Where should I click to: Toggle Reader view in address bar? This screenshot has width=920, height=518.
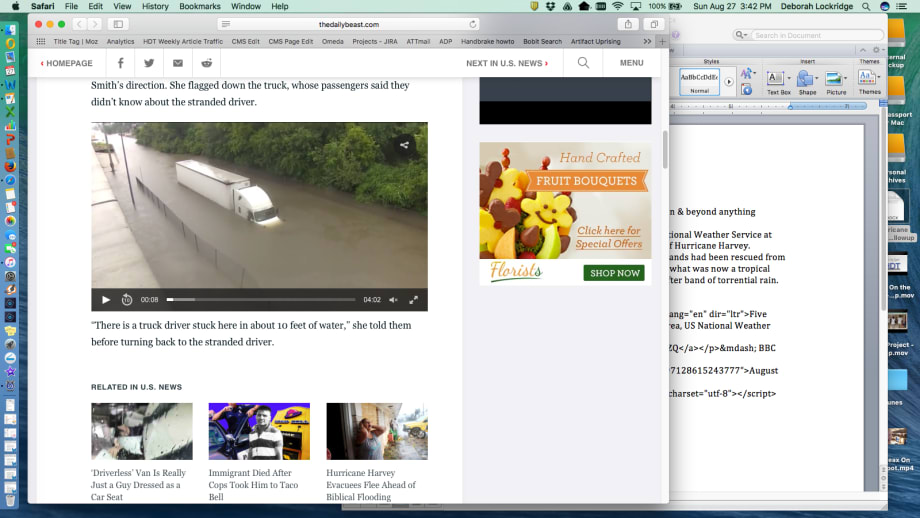(226, 24)
